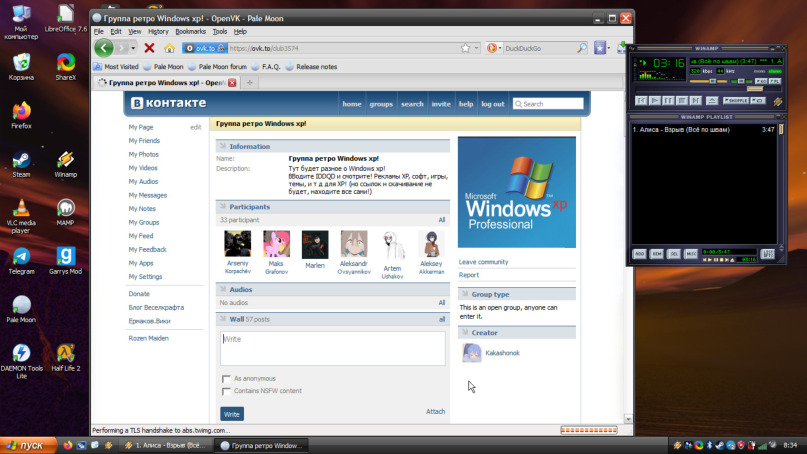Image resolution: width=807 pixels, height=454 pixels.
Task: Click the Write post text area
Action: (332, 348)
